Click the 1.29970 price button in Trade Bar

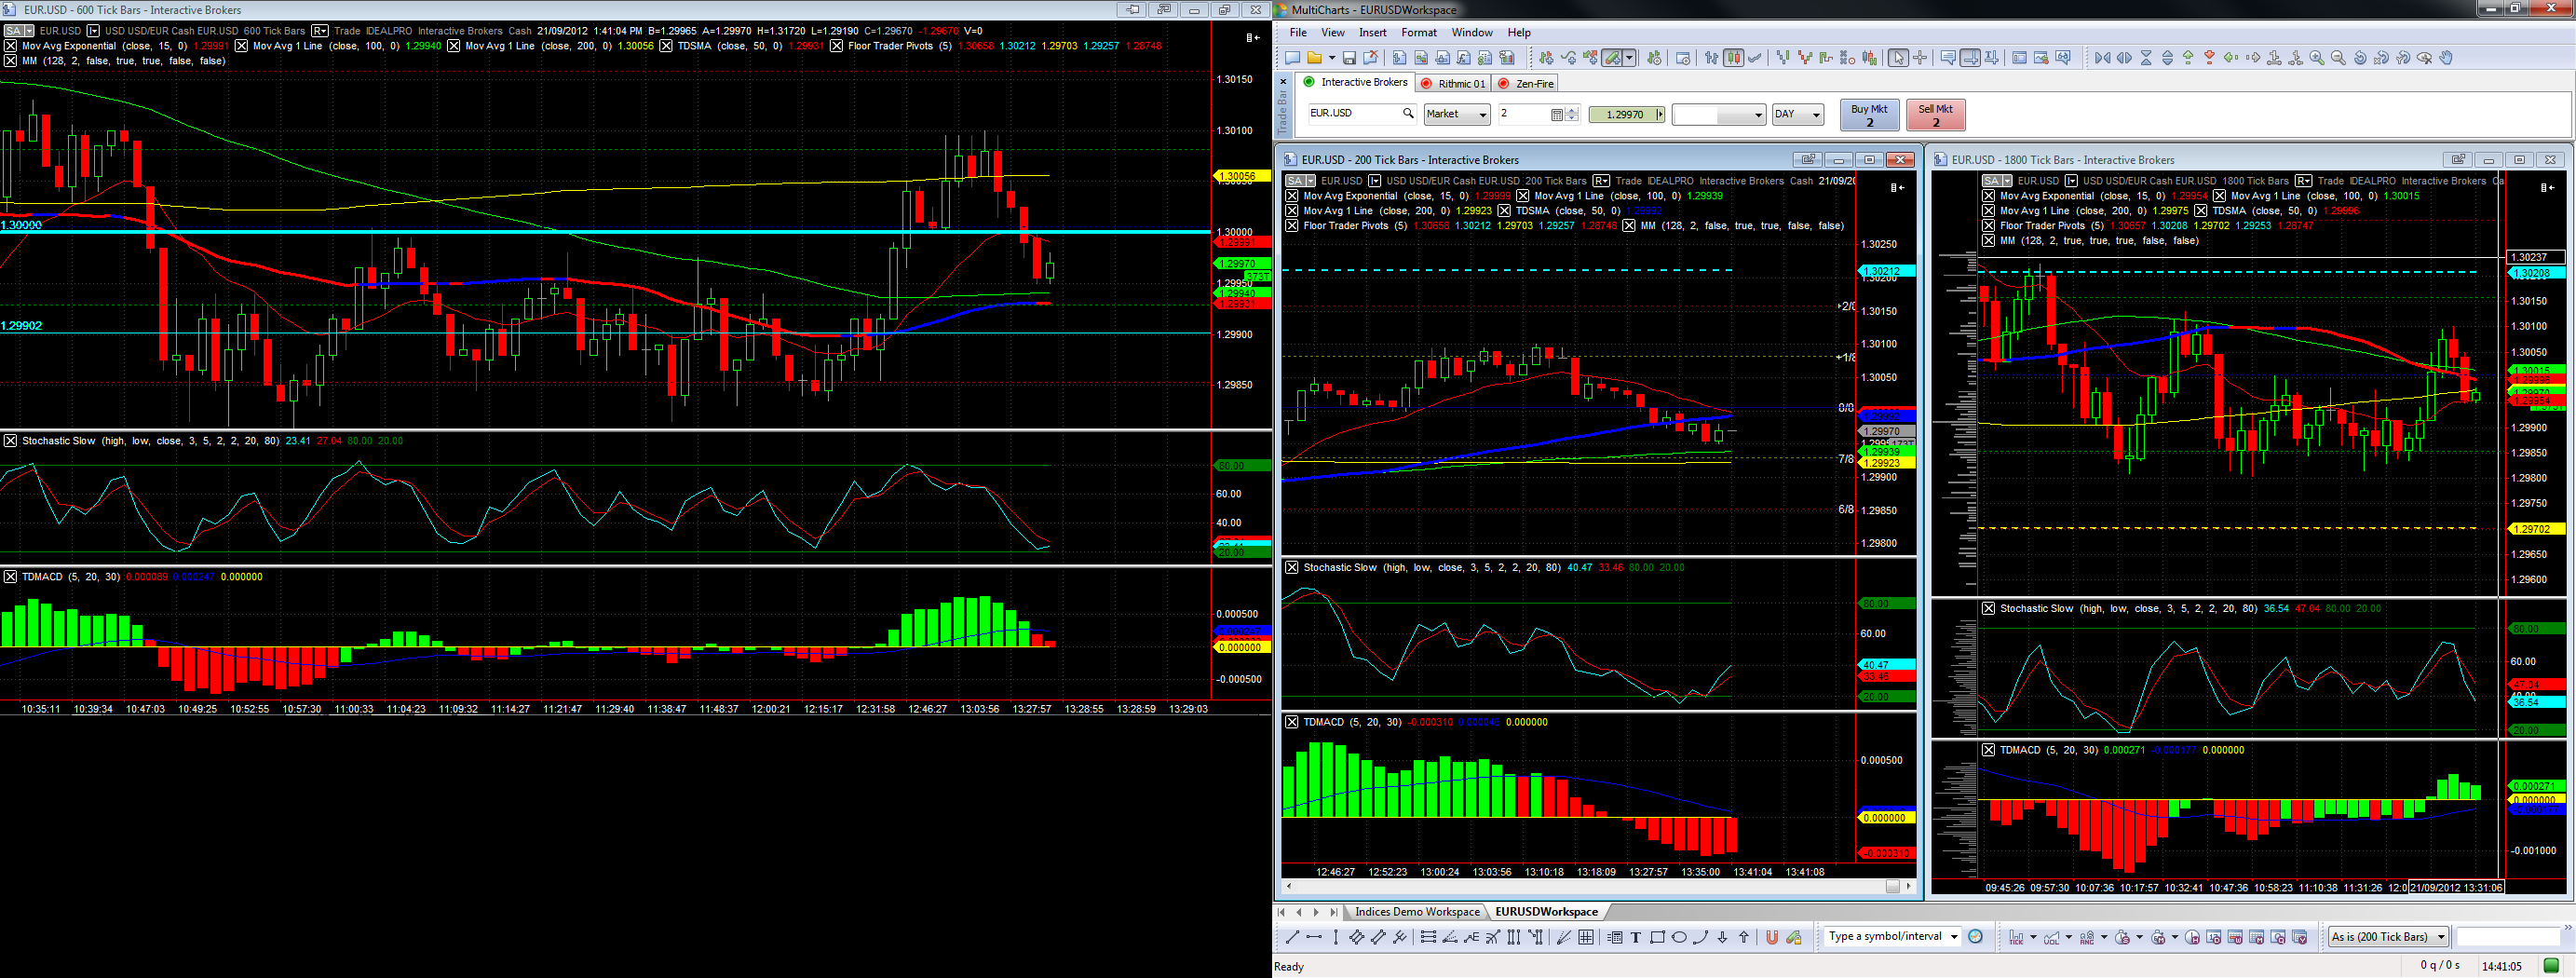[1626, 115]
